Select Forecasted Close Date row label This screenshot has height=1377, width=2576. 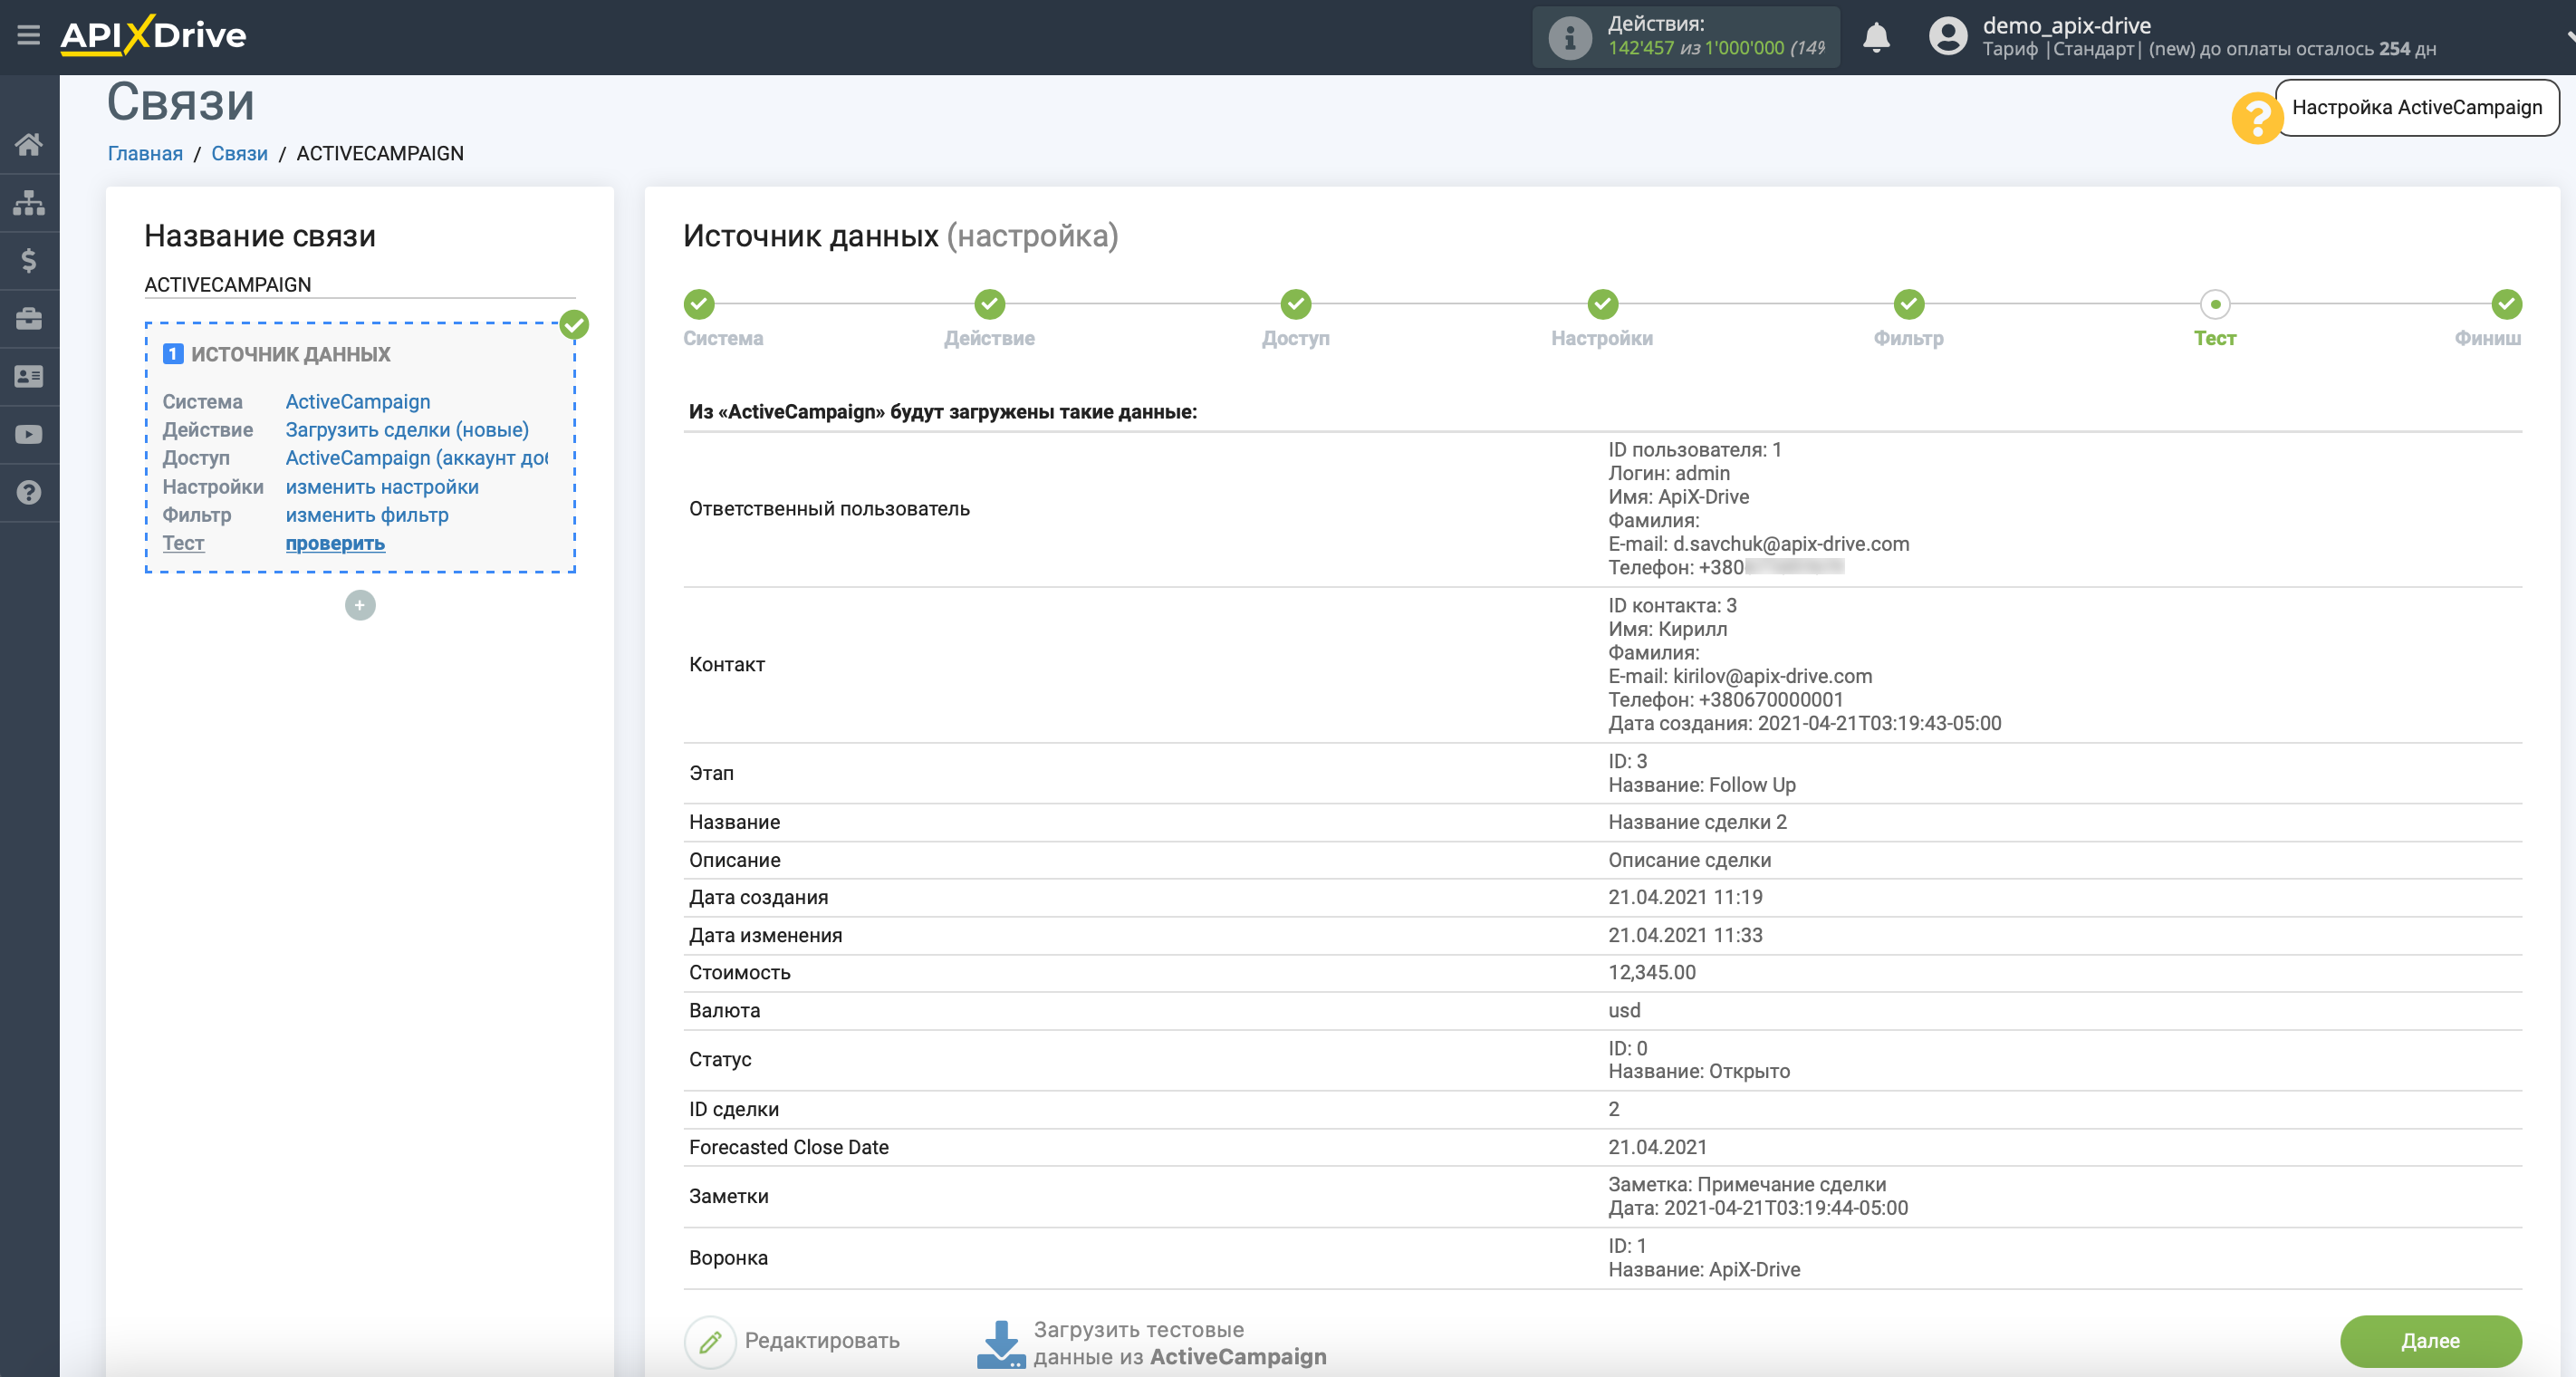788,1147
